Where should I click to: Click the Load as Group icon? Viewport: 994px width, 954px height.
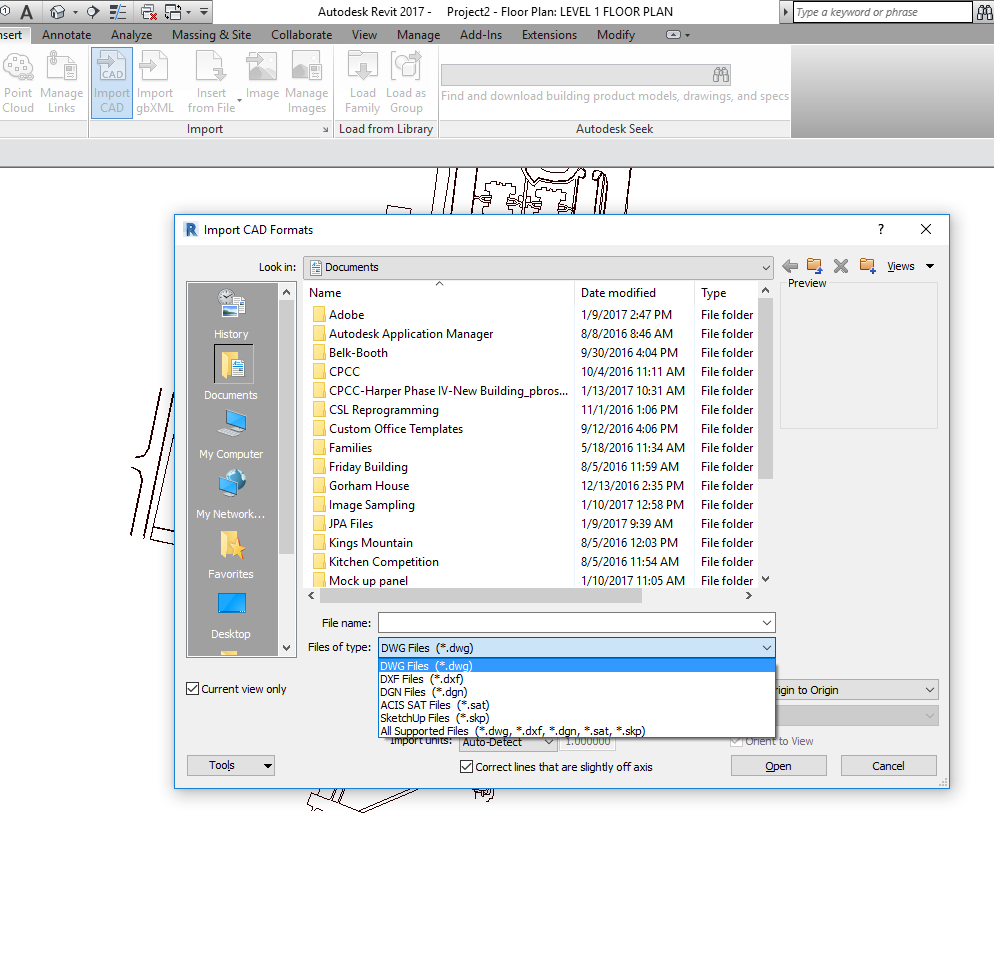click(x=406, y=83)
